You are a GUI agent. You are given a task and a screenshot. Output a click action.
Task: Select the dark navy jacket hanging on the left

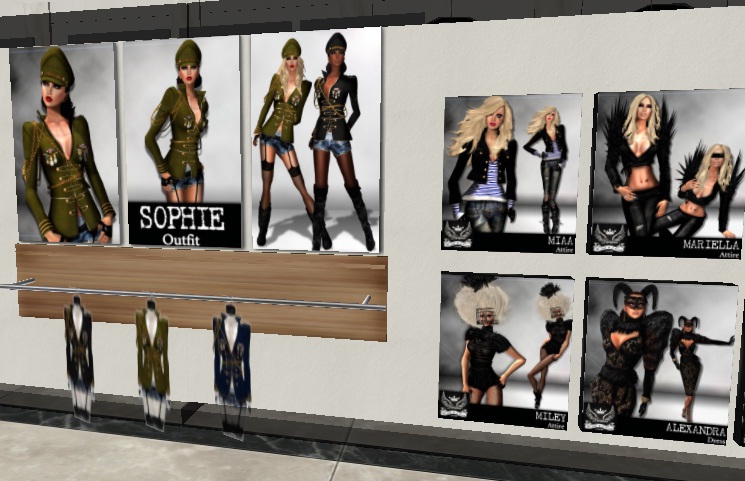pos(78,343)
